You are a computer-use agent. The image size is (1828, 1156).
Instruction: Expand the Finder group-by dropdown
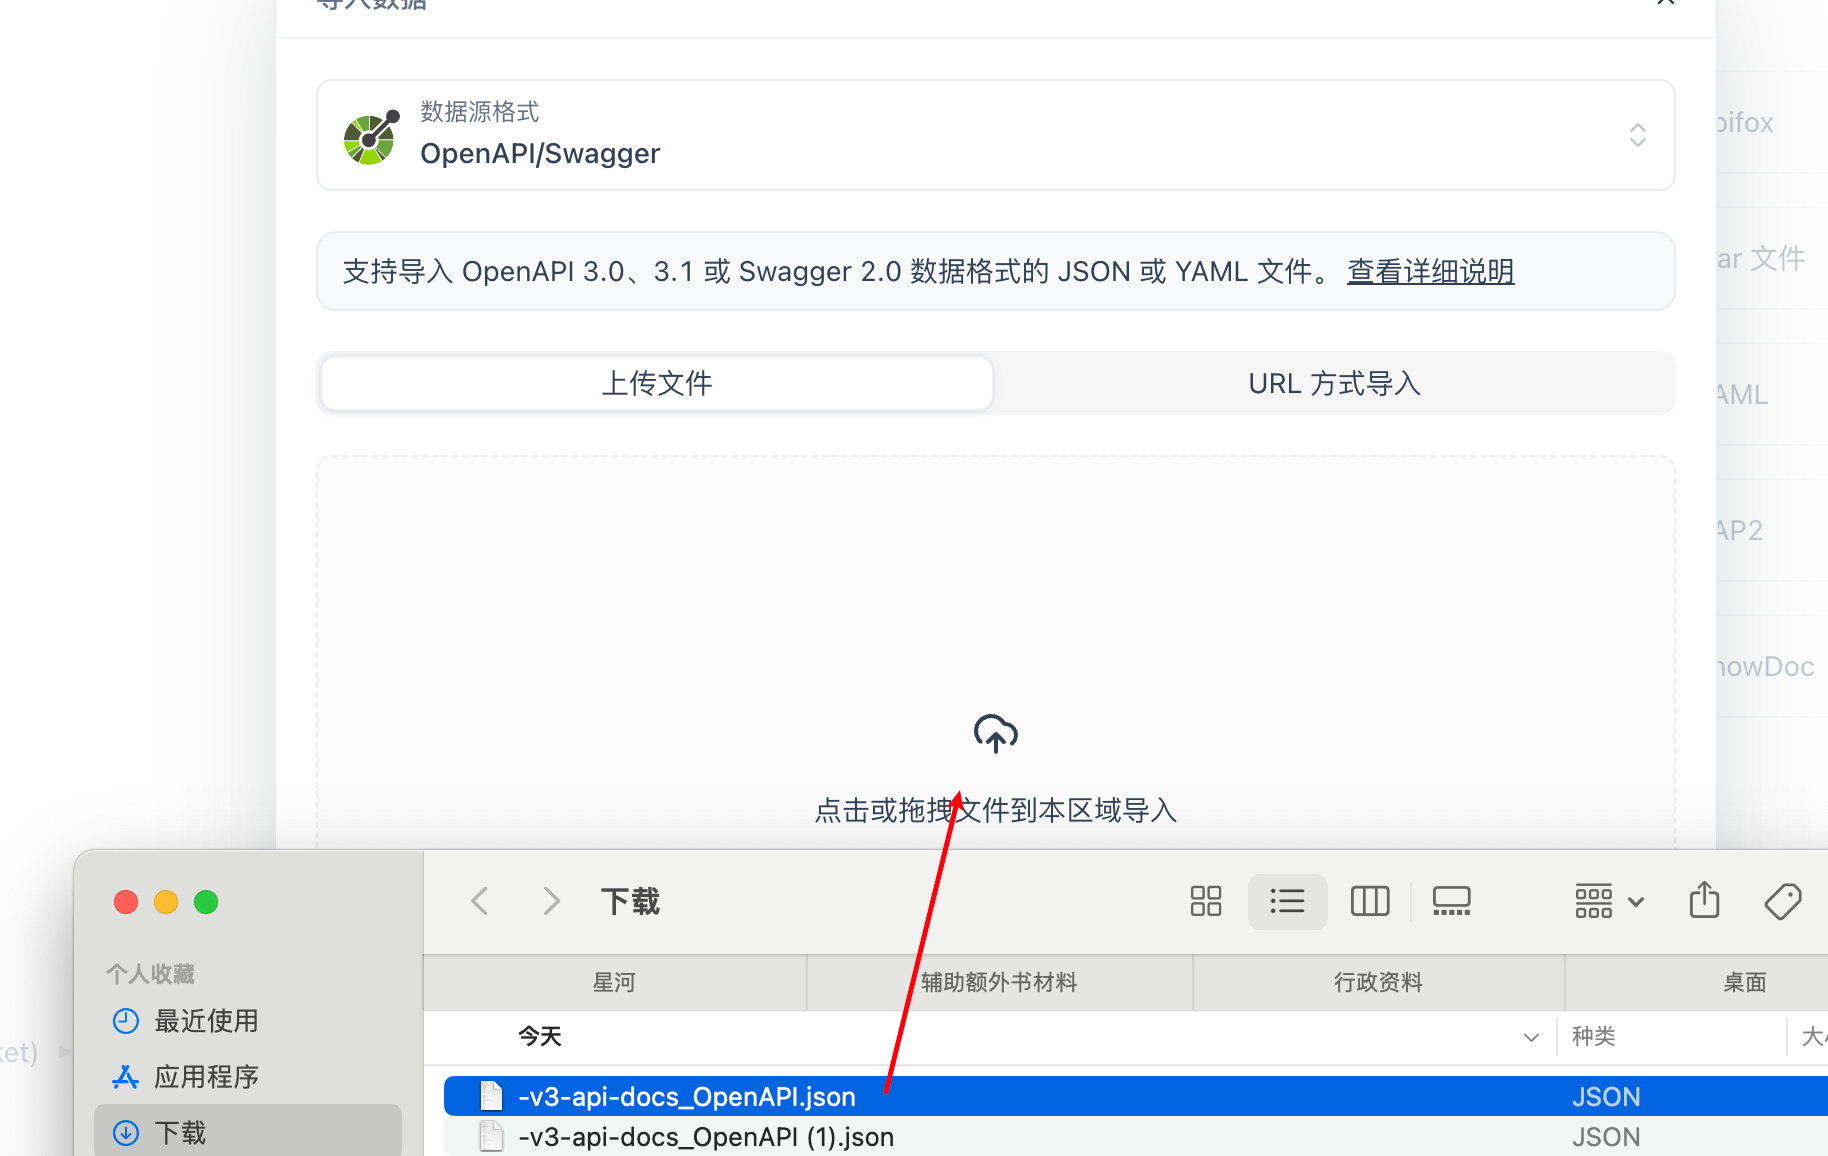point(1609,901)
